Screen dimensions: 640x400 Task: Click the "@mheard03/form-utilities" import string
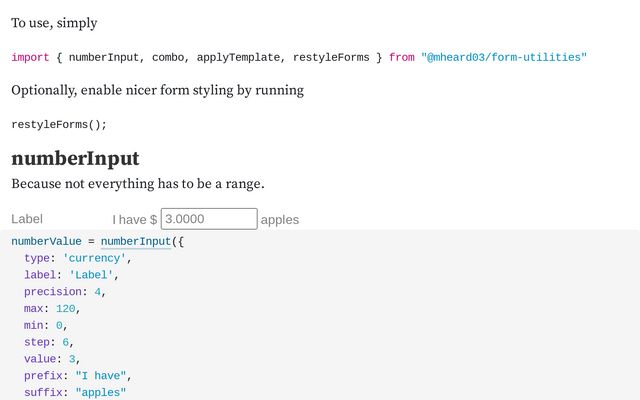coord(503,58)
